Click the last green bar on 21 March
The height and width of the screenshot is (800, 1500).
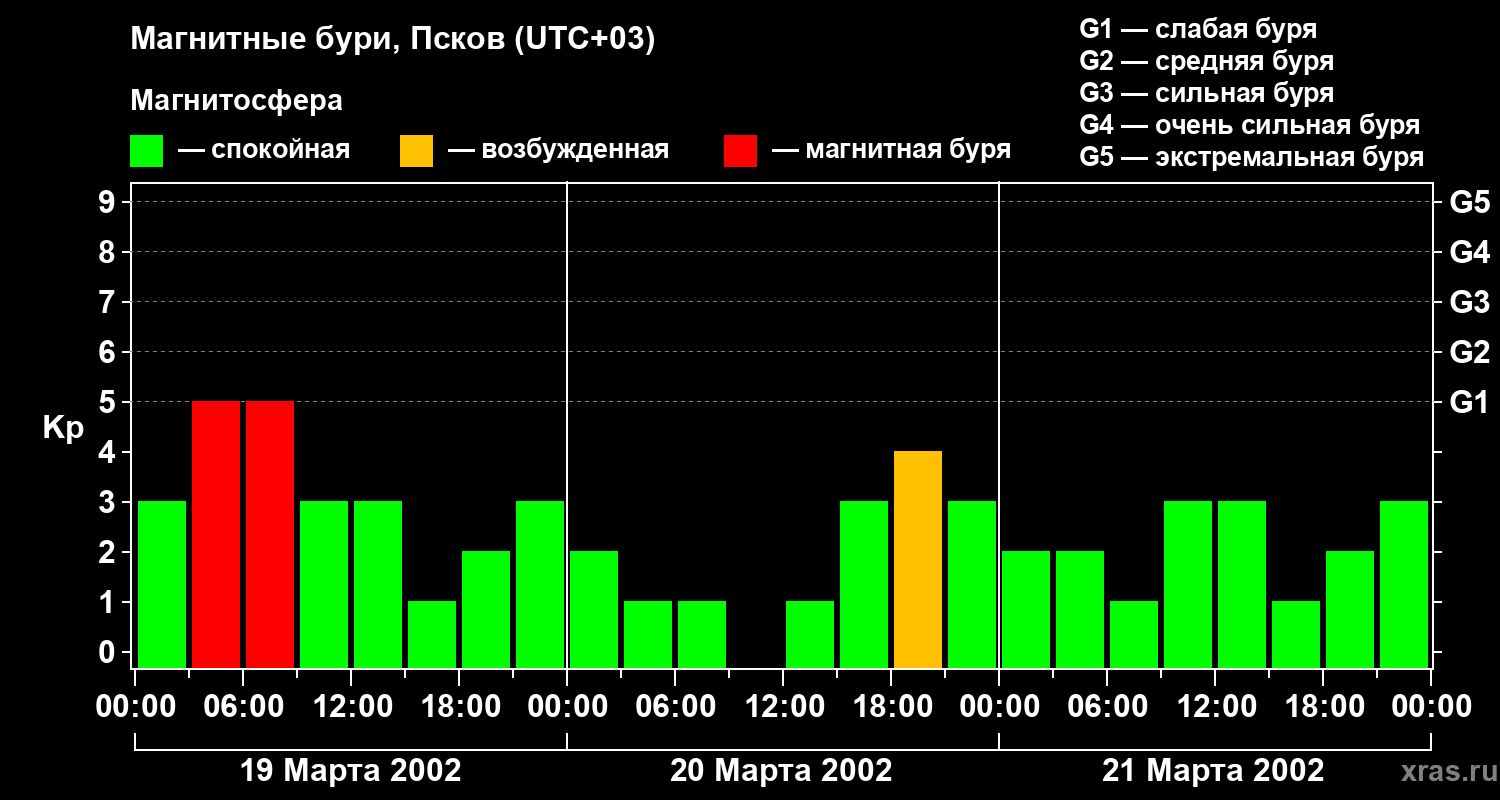click(1404, 584)
